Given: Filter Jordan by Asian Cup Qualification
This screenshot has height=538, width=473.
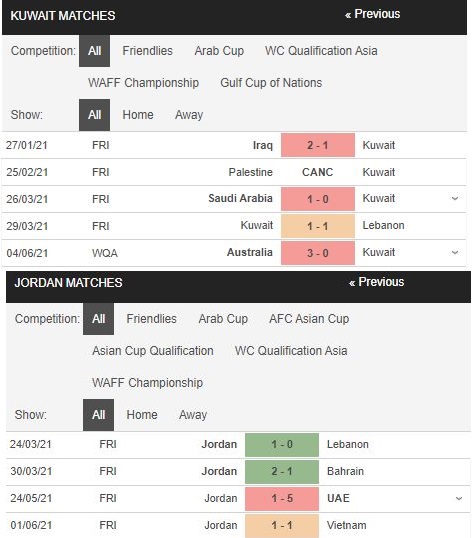Looking at the screenshot, I should 153,351.
